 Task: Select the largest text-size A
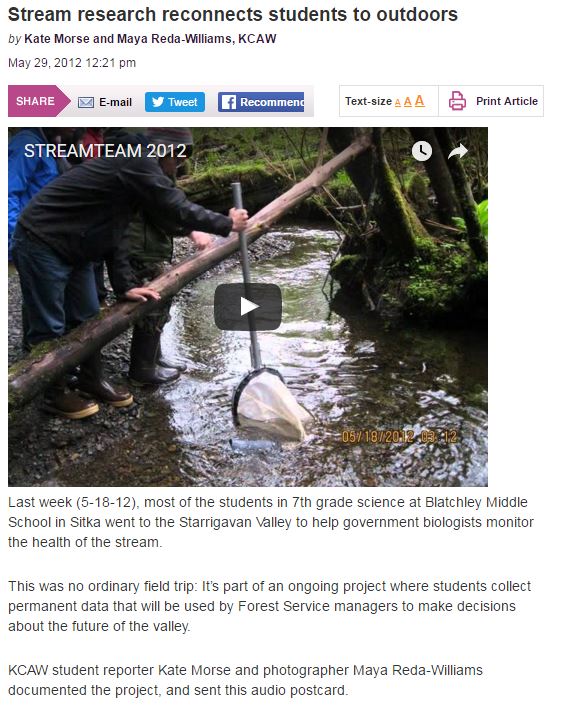[420, 101]
